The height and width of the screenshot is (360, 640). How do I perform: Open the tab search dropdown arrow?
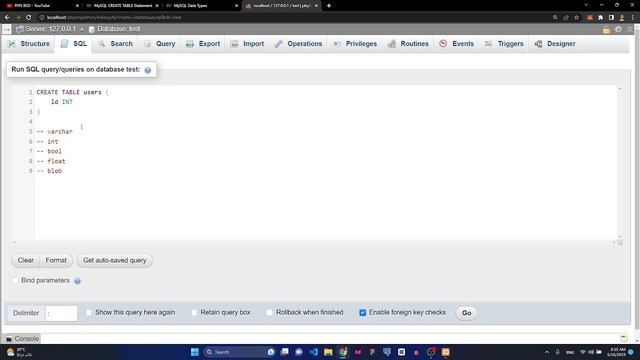pyautogui.click(x=586, y=5)
